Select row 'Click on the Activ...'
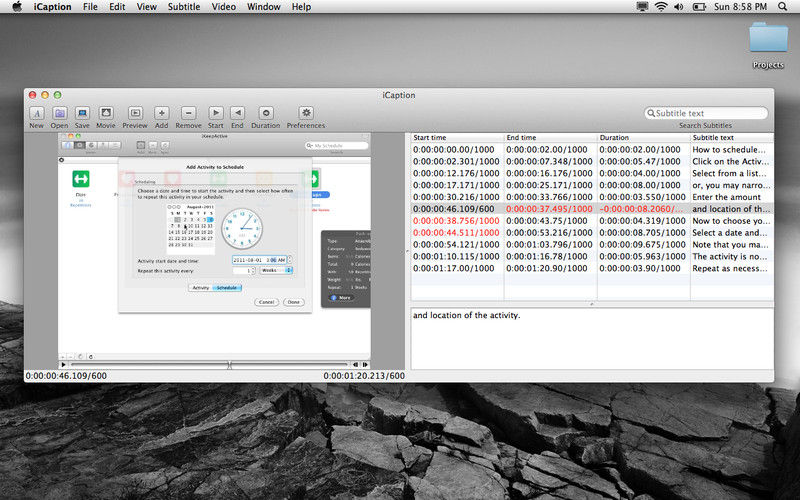 coord(592,161)
